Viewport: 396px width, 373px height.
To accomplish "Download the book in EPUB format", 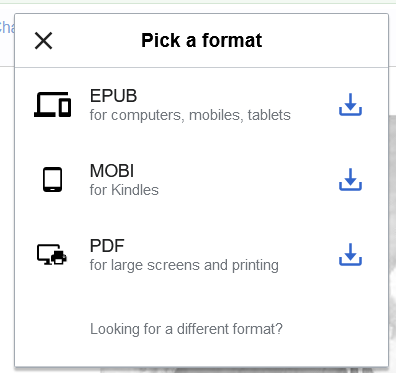I will 350,105.
